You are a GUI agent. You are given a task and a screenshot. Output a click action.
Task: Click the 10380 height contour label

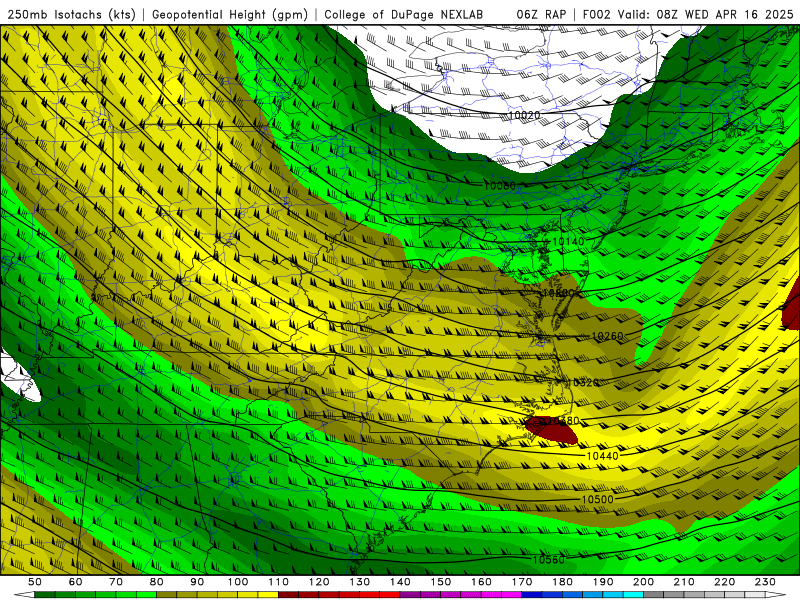coord(563,421)
